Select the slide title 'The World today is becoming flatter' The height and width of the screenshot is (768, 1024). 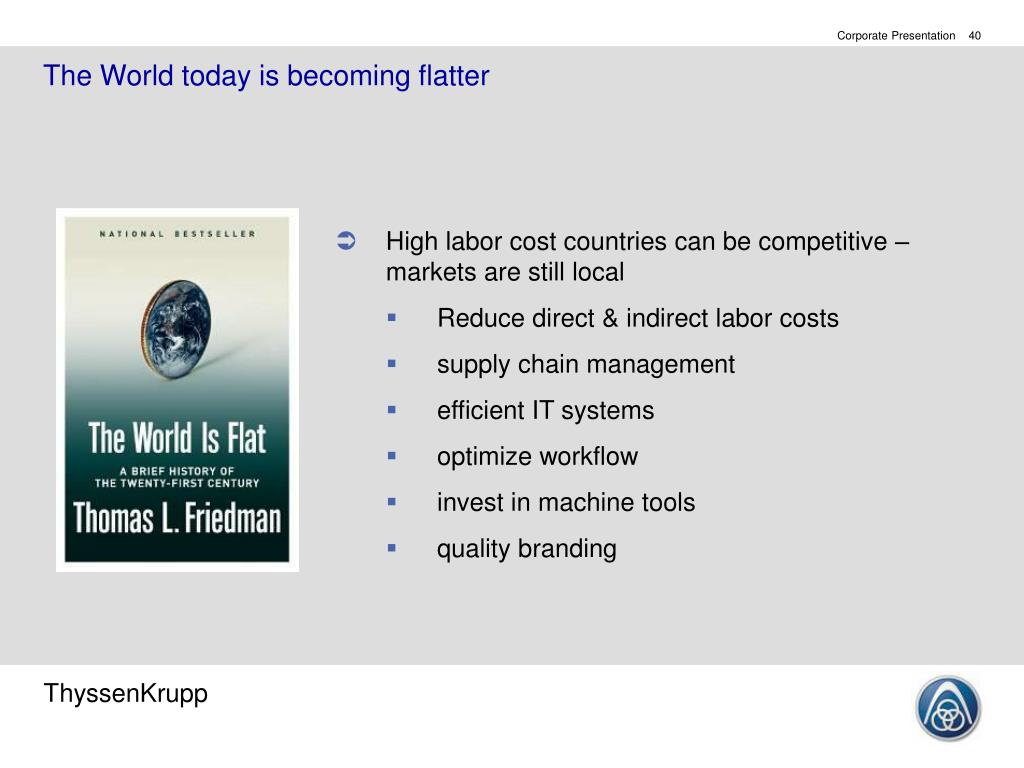tap(266, 76)
